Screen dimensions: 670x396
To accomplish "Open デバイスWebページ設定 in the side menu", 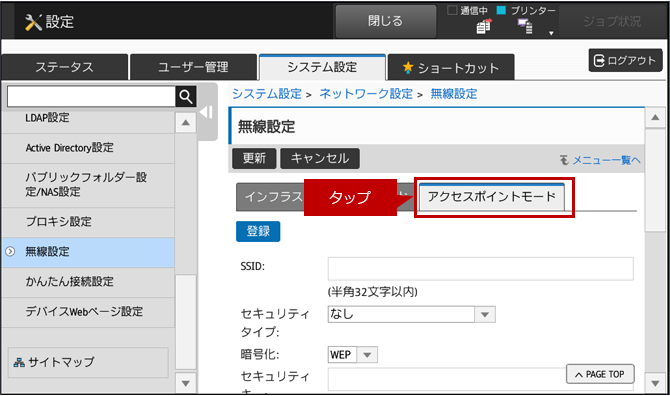I will coord(88,312).
